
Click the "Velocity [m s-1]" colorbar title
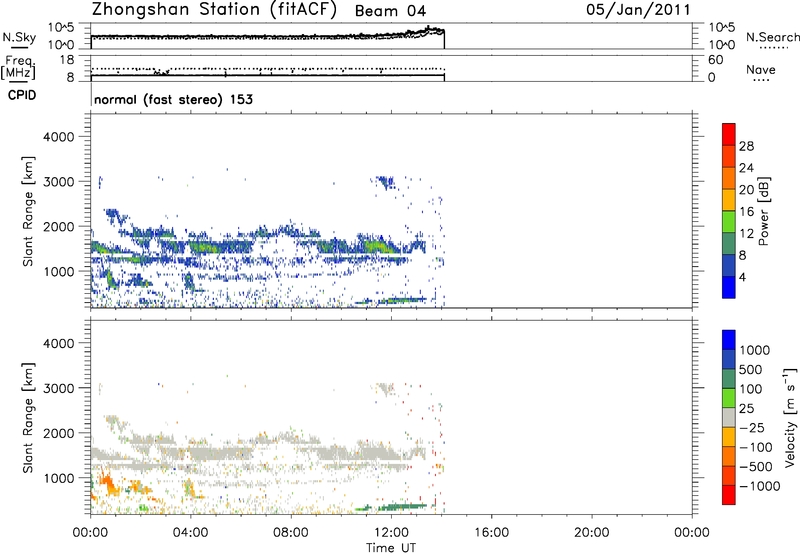coord(790,417)
